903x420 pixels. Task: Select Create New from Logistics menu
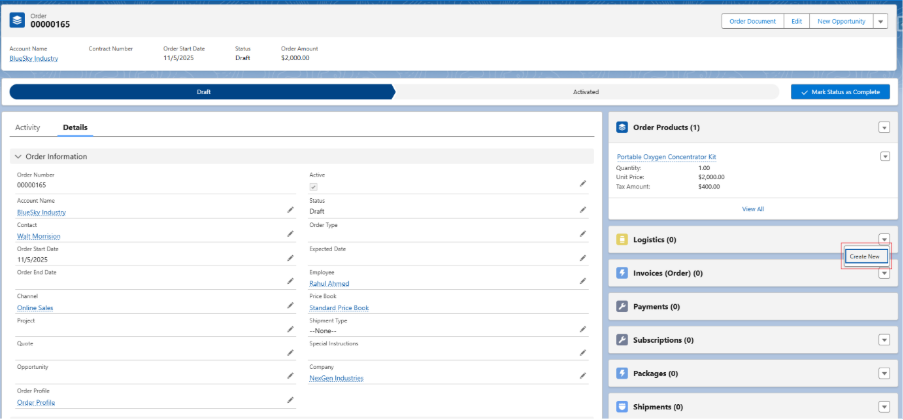[x=864, y=256]
